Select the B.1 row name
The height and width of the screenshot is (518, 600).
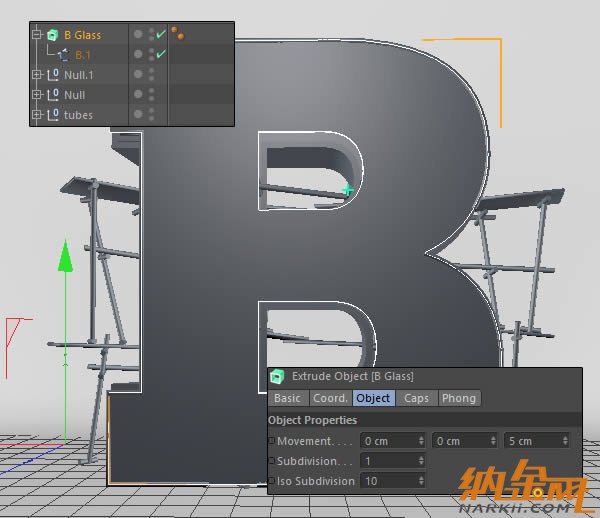tap(83, 55)
